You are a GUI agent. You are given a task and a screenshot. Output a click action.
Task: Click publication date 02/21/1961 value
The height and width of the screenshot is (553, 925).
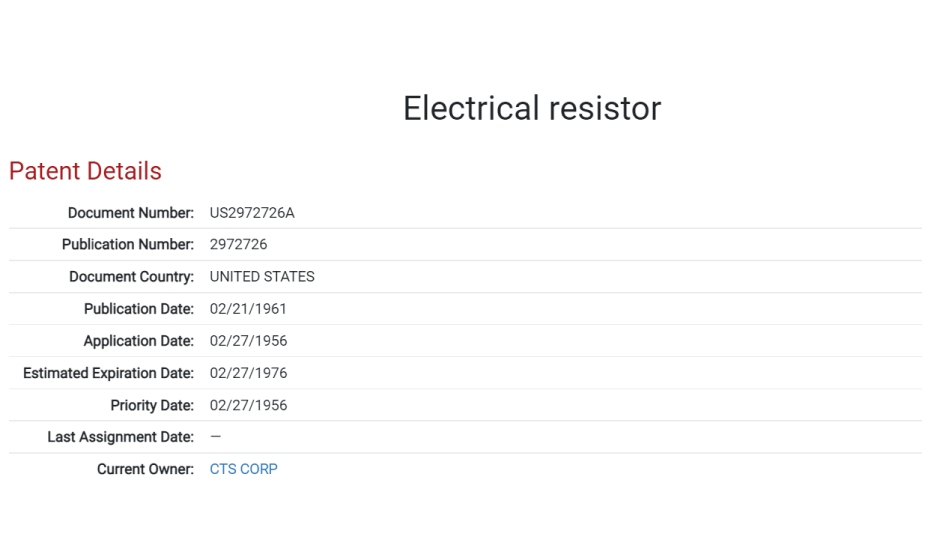248,309
